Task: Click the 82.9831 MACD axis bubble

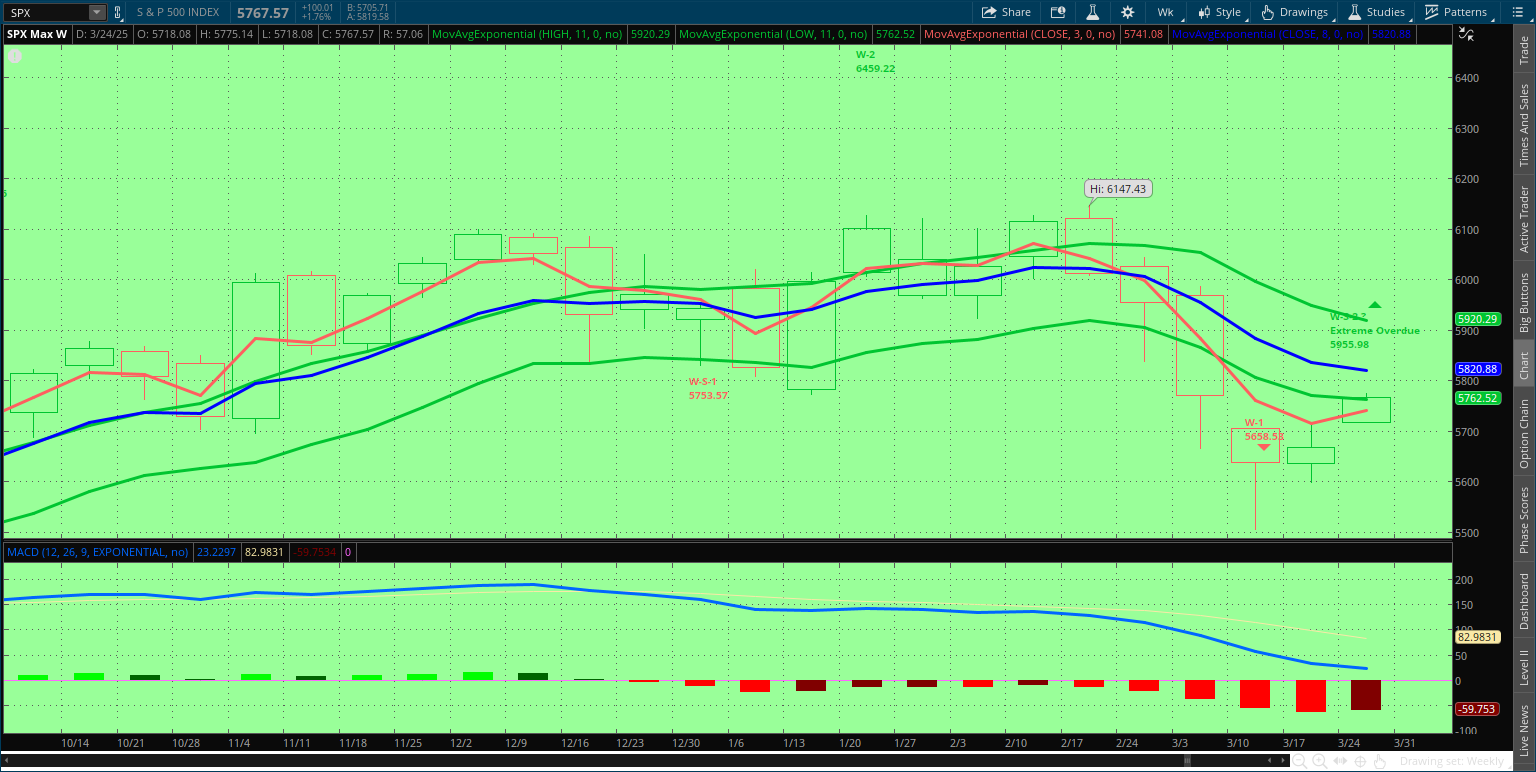Action: (x=1476, y=636)
